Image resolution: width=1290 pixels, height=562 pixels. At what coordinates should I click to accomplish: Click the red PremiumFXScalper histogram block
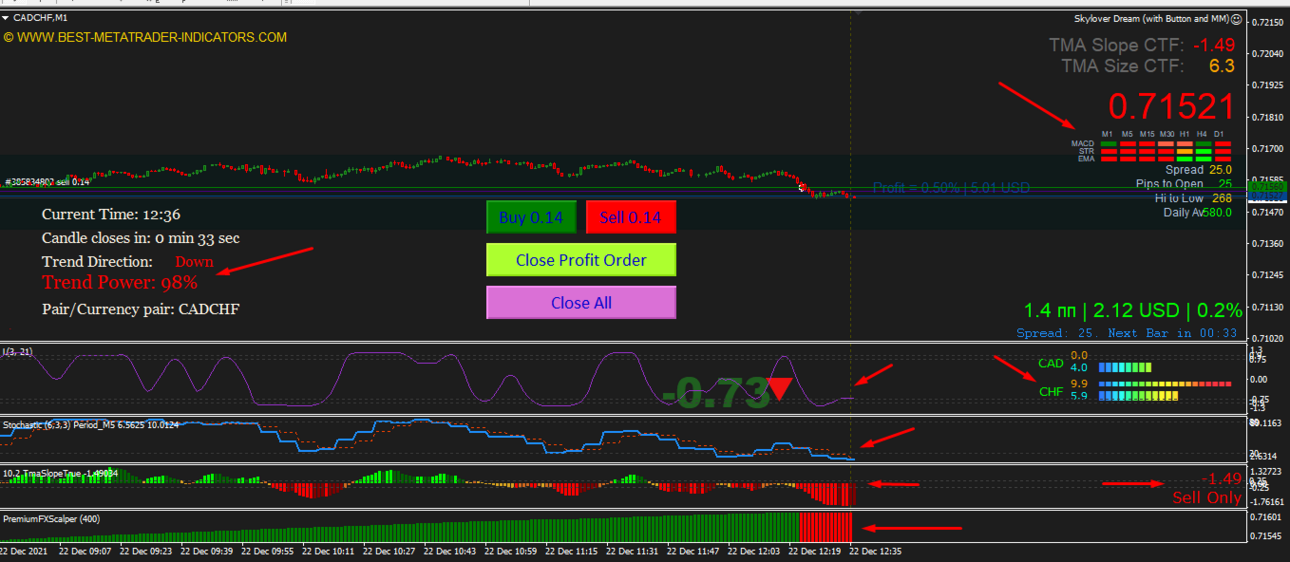826,526
